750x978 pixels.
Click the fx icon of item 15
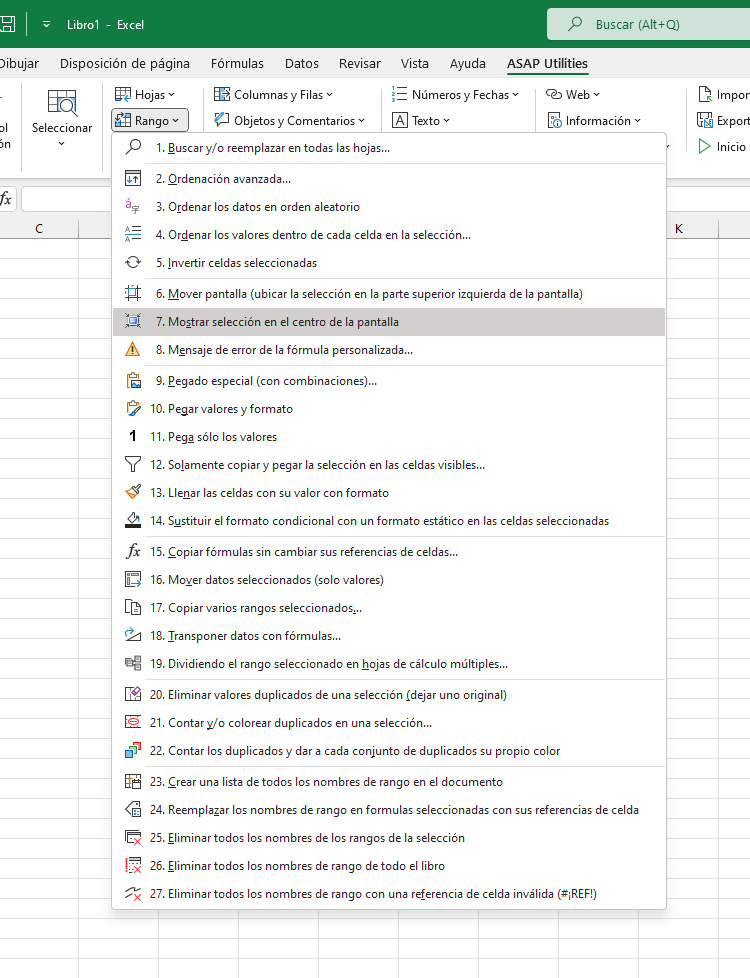click(x=133, y=551)
